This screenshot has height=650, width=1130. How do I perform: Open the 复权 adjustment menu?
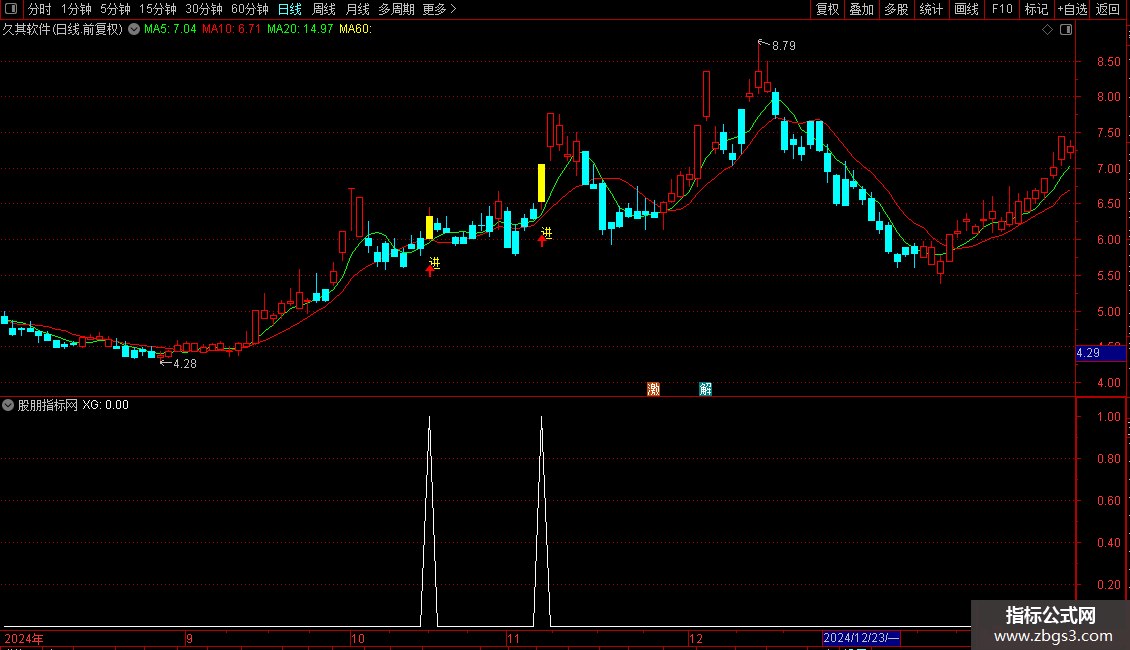click(x=827, y=9)
